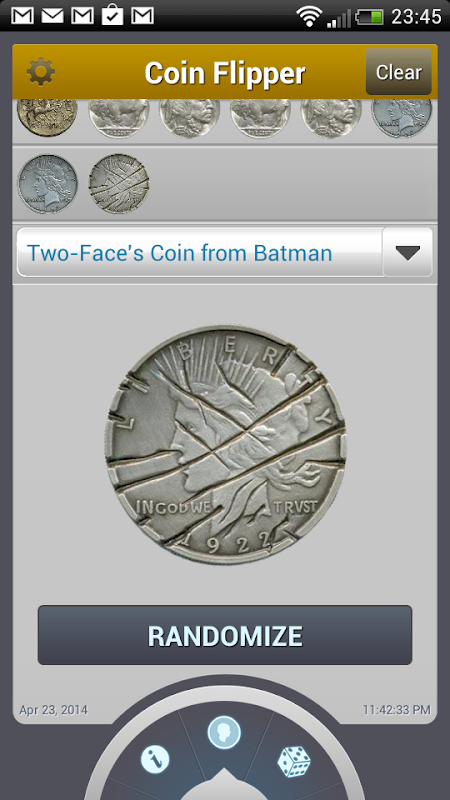The height and width of the screenshot is (800, 450).
Task: Tap the center pointer of the wheel menu
Action: (x=224, y=783)
